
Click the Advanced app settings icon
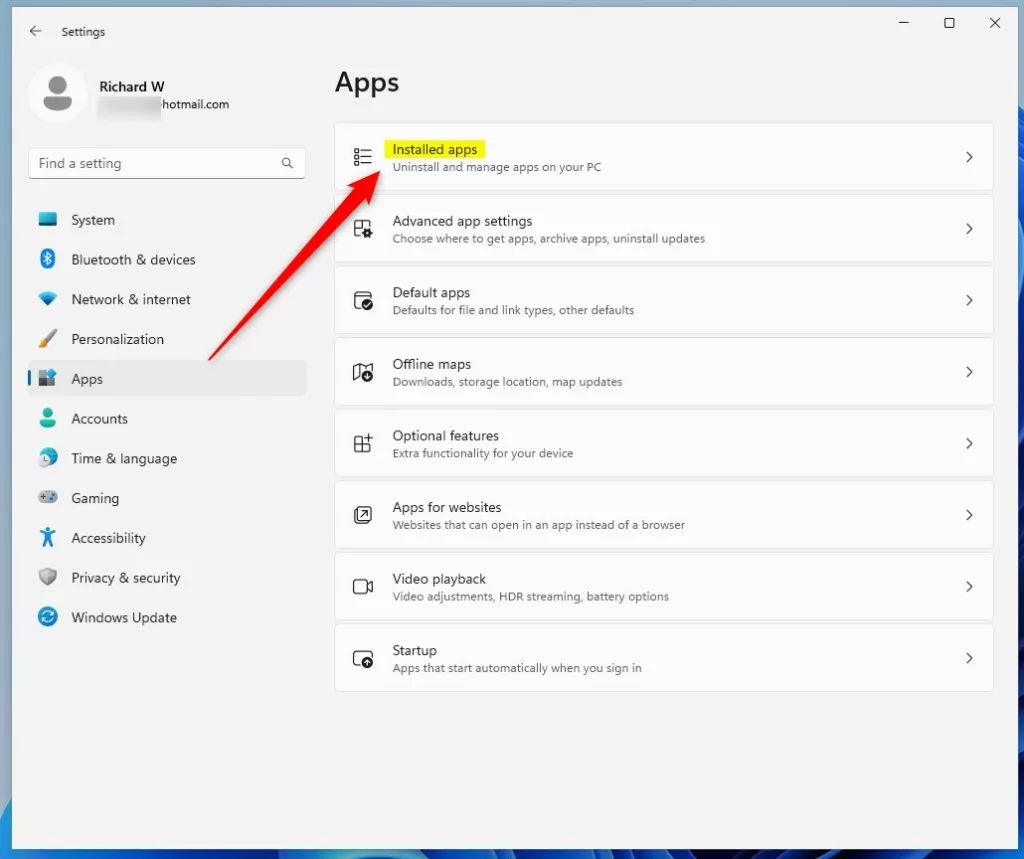(x=363, y=229)
